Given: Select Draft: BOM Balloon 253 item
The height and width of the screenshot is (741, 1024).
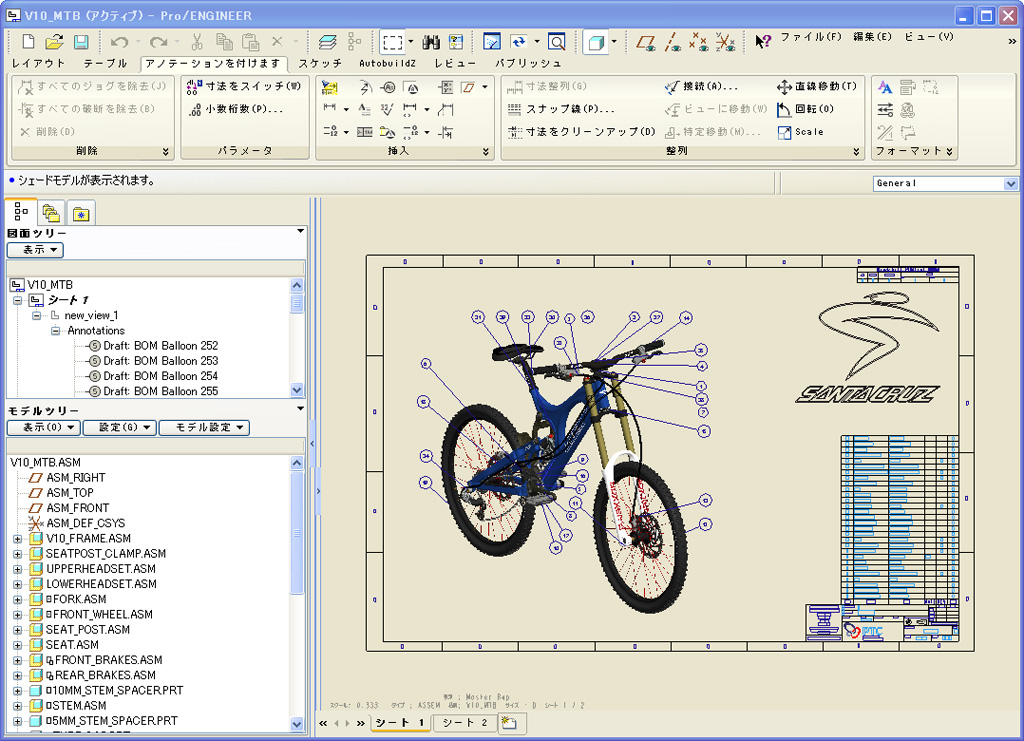Looking at the screenshot, I should tap(160, 361).
